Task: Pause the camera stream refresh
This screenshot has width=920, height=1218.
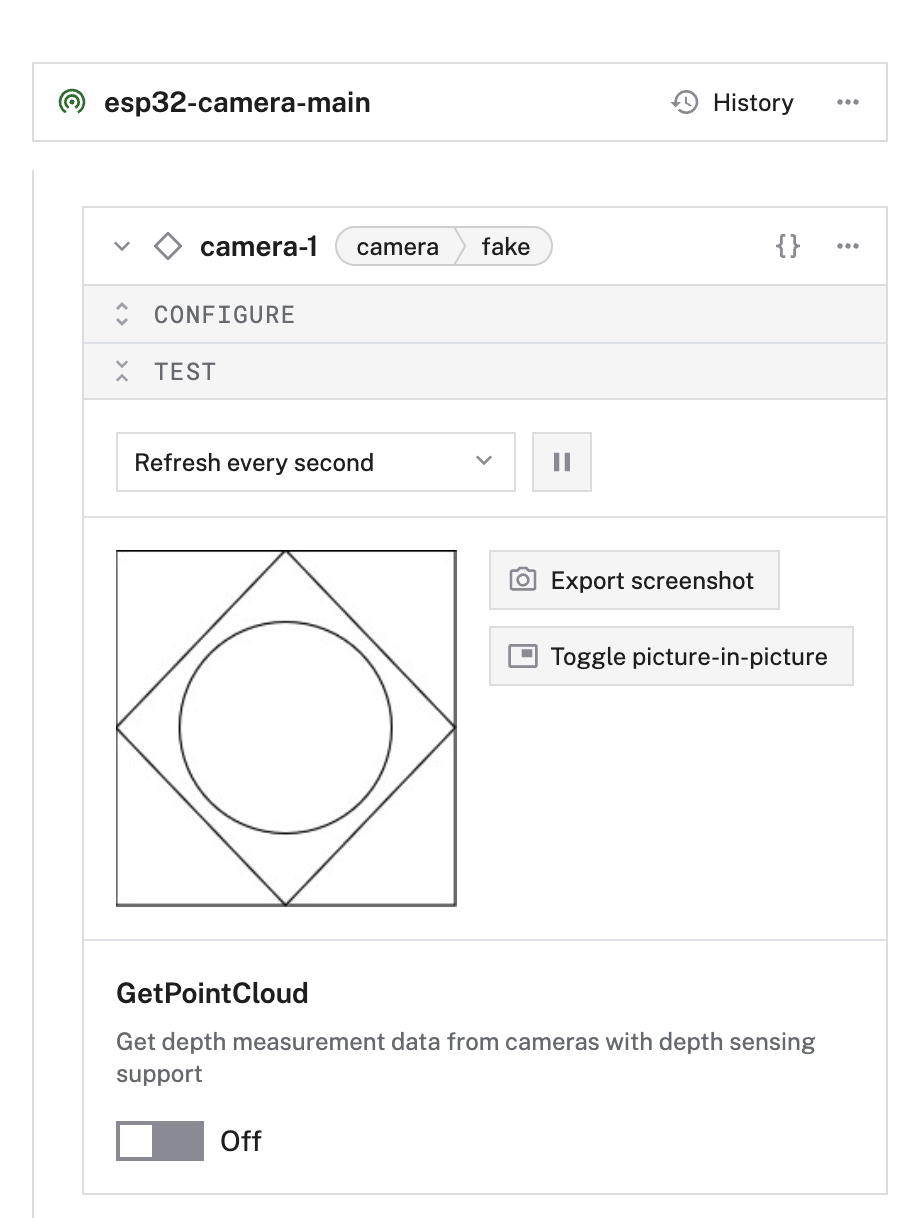Action: 562,462
